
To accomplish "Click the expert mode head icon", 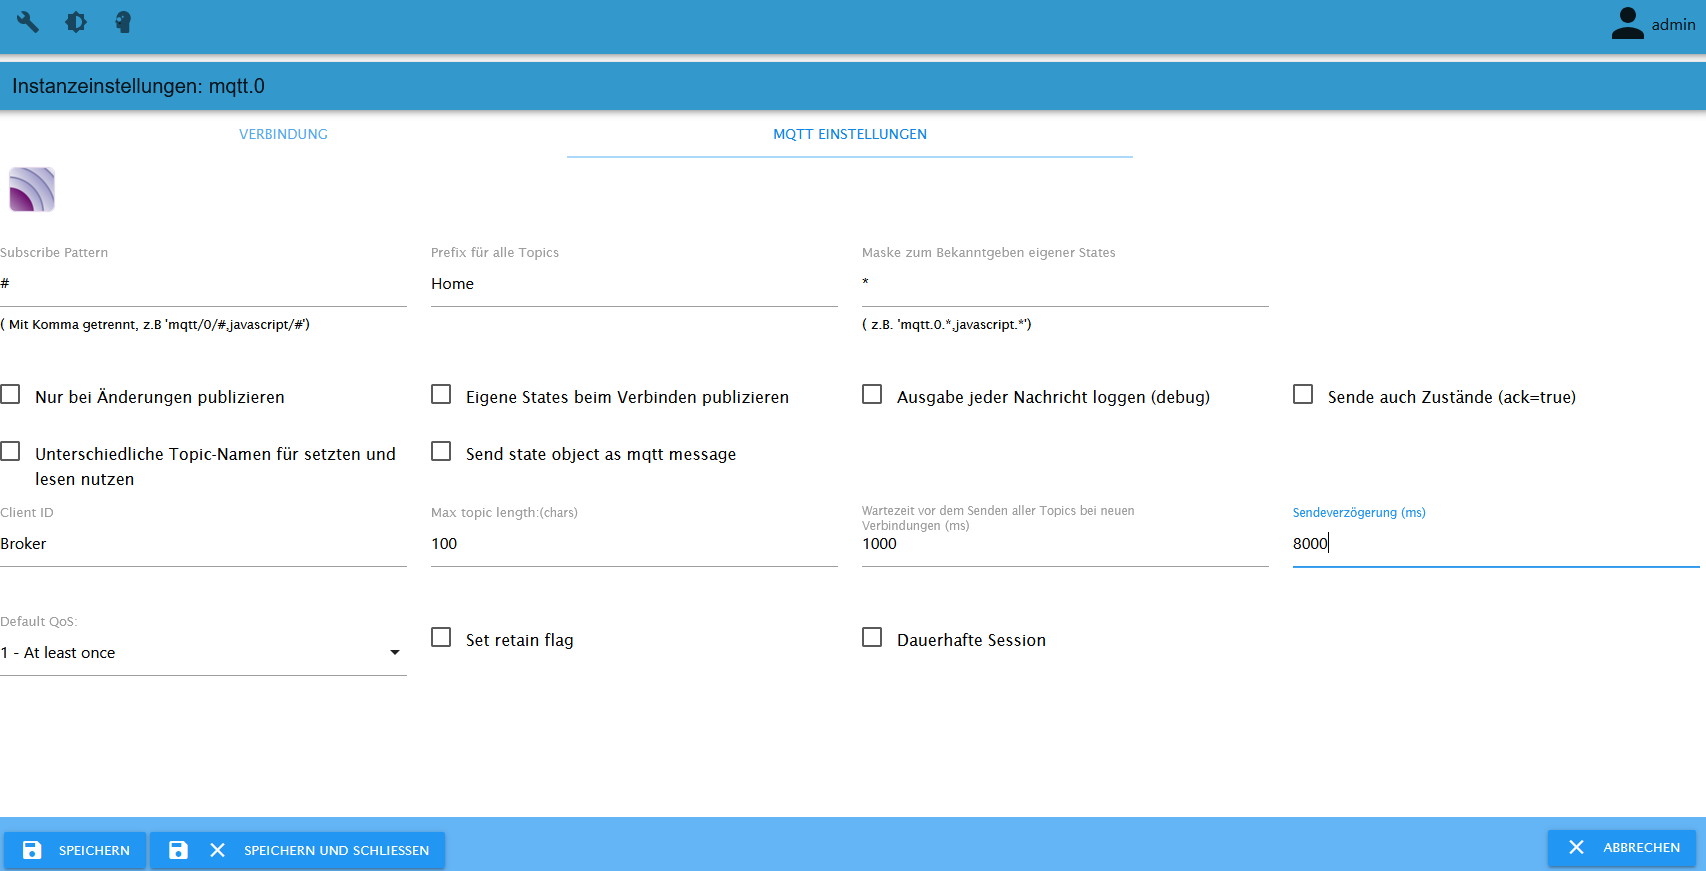I will point(123,22).
